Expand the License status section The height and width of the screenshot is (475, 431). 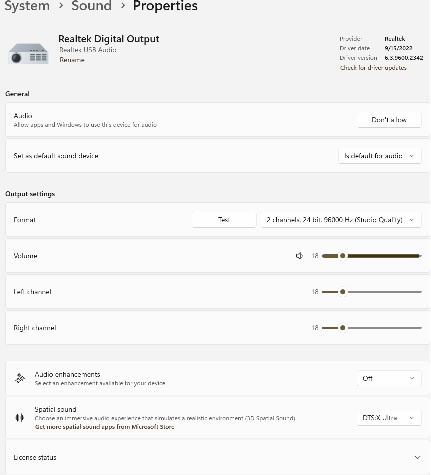tap(417, 457)
